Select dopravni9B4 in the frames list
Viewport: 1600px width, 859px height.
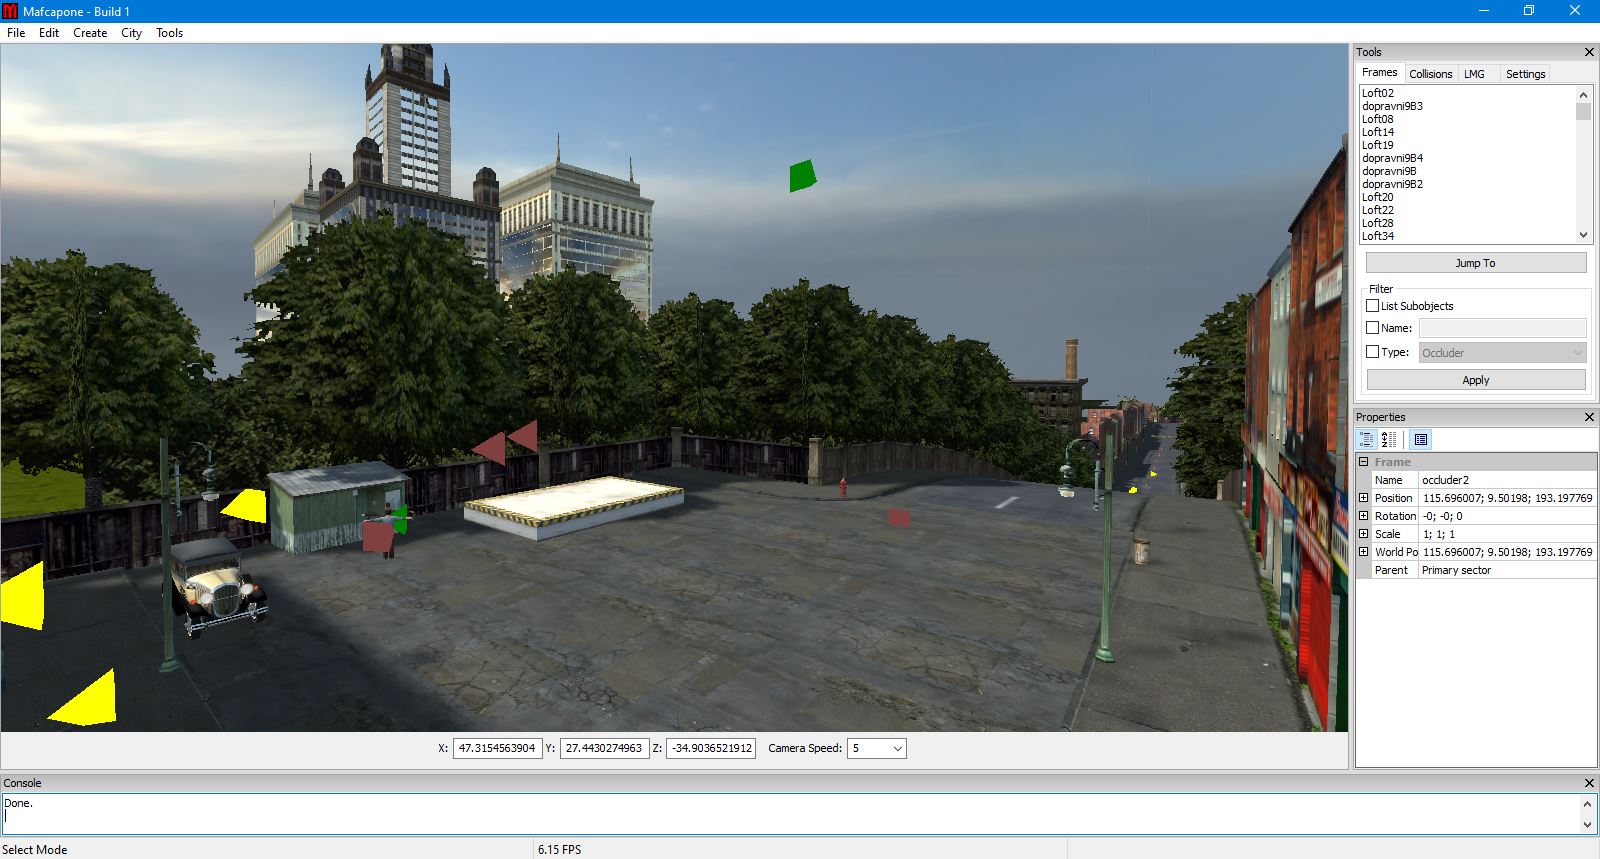1392,158
